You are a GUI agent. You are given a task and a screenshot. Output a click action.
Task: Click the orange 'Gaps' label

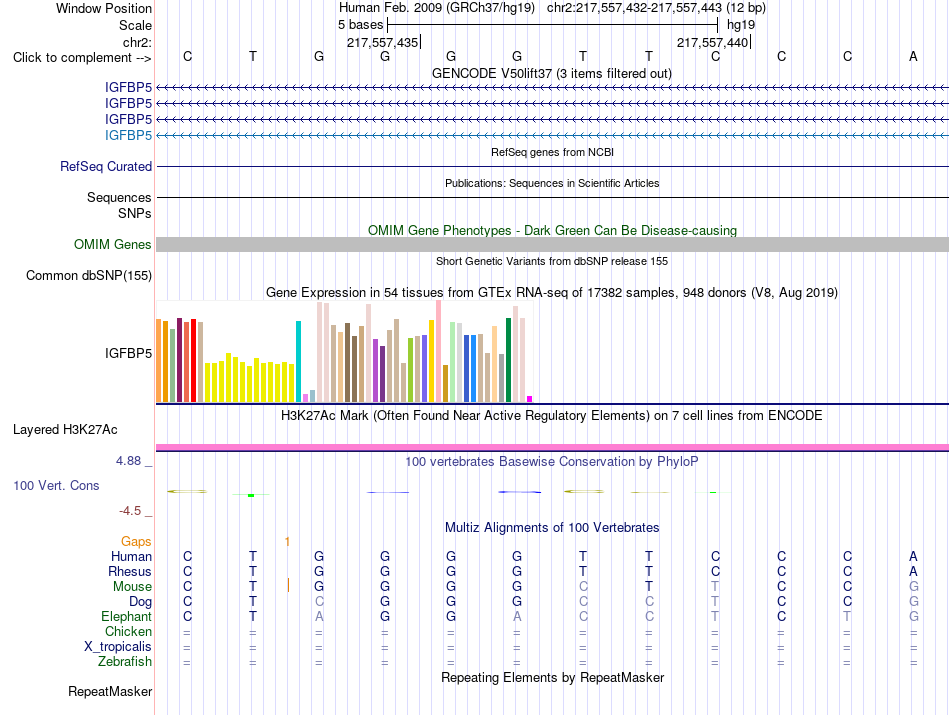136,542
